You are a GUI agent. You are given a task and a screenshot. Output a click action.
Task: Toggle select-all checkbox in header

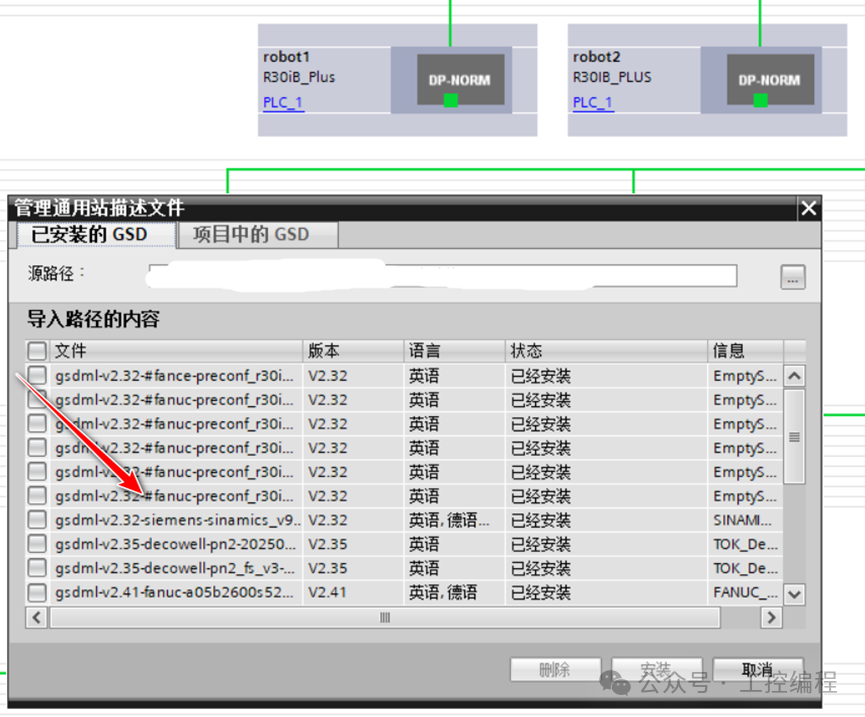pos(37,351)
